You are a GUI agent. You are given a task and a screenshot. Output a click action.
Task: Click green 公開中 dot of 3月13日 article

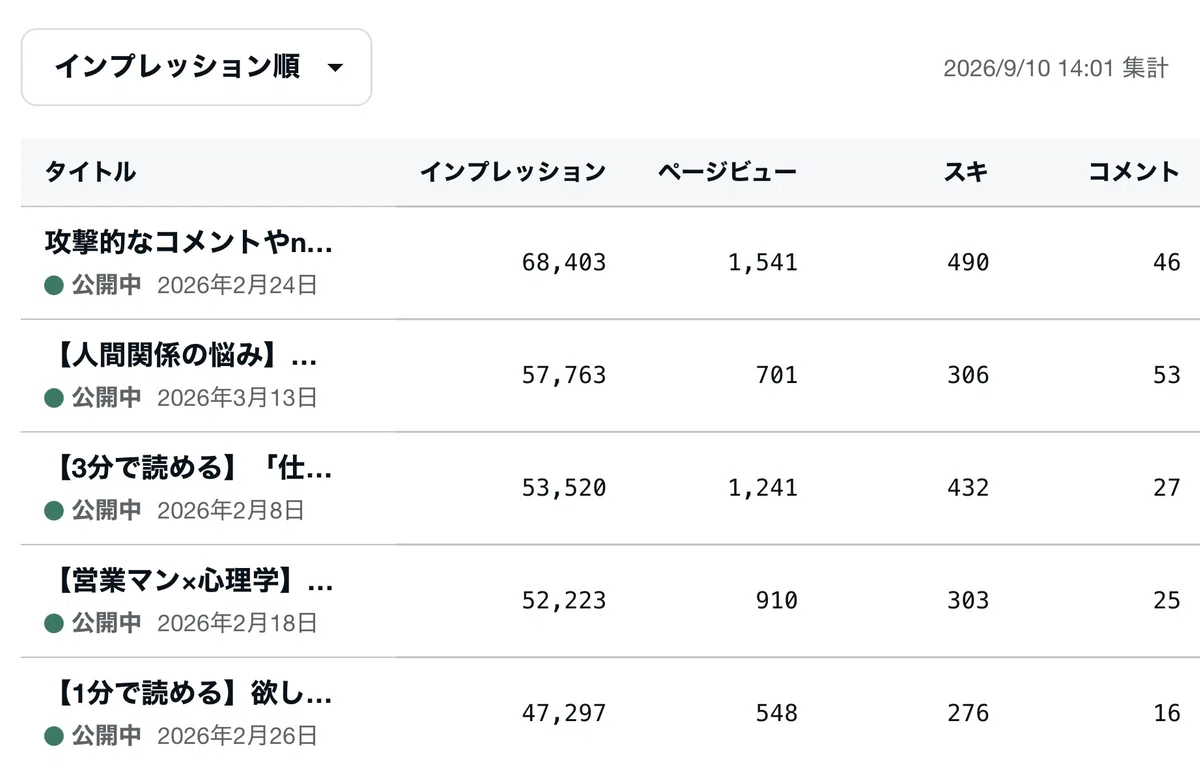click(x=54, y=398)
